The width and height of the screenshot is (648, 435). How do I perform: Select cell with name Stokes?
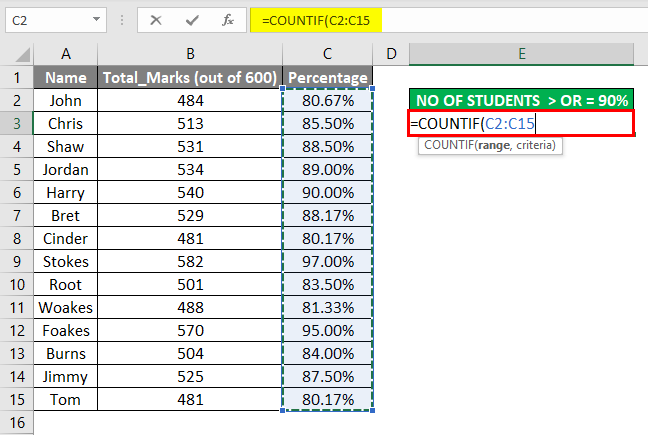coord(66,261)
